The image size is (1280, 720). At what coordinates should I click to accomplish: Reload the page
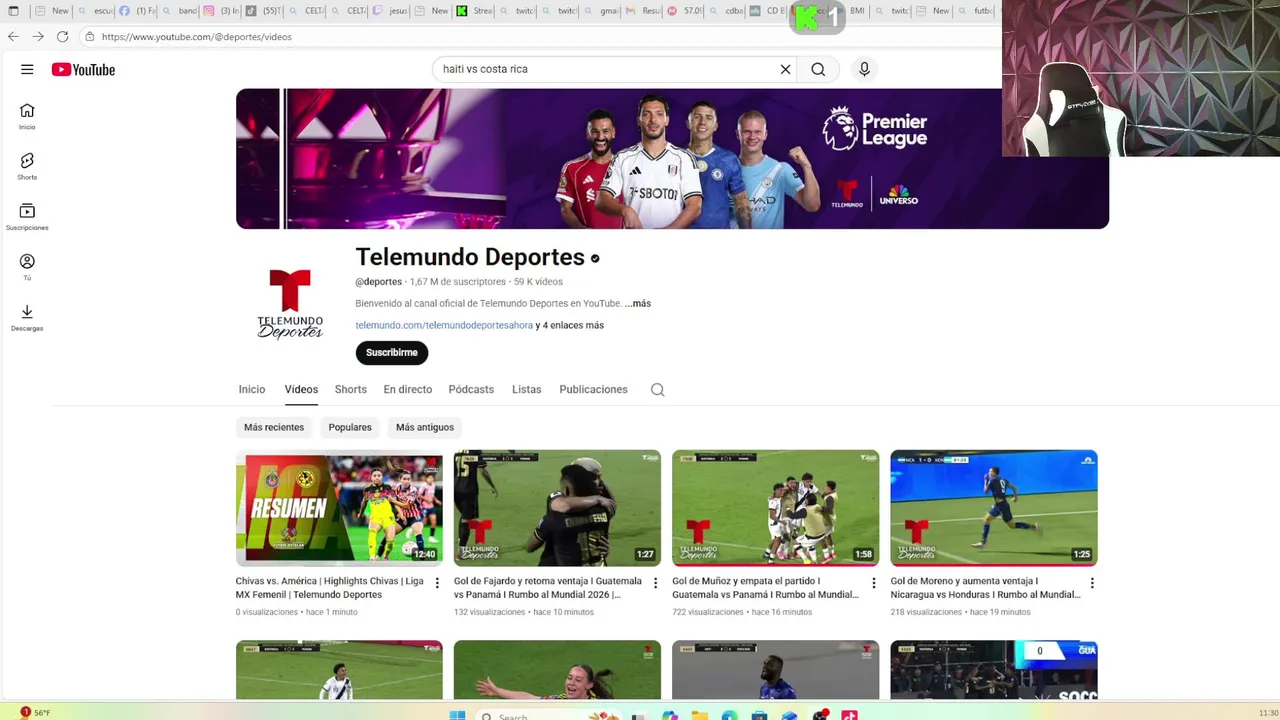pos(62,36)
